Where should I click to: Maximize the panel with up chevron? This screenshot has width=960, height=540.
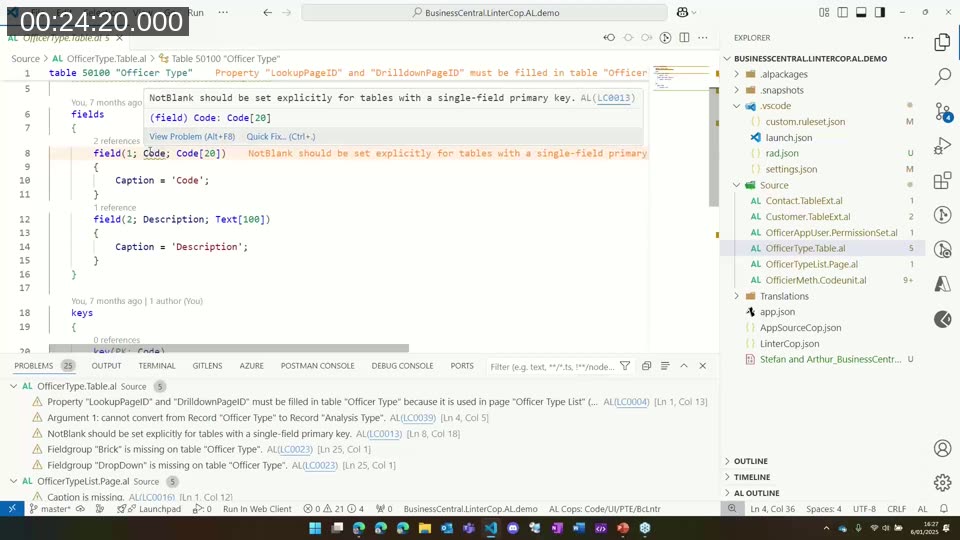(x=684, y=366)
